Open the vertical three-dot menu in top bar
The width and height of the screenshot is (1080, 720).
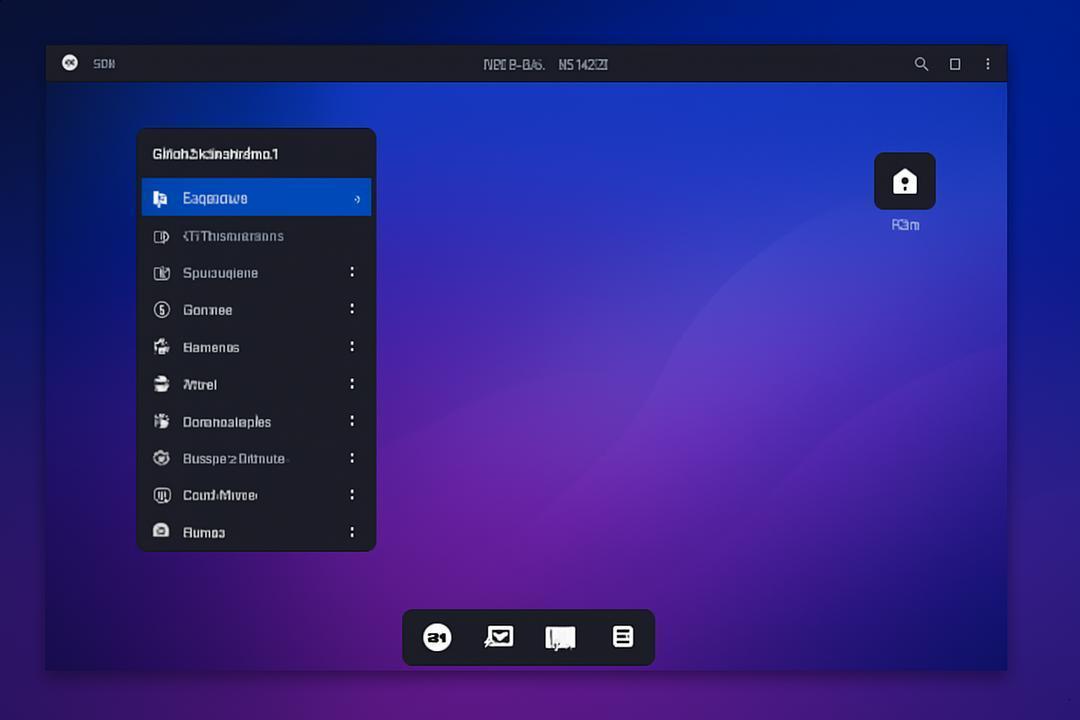click(988, 64)
